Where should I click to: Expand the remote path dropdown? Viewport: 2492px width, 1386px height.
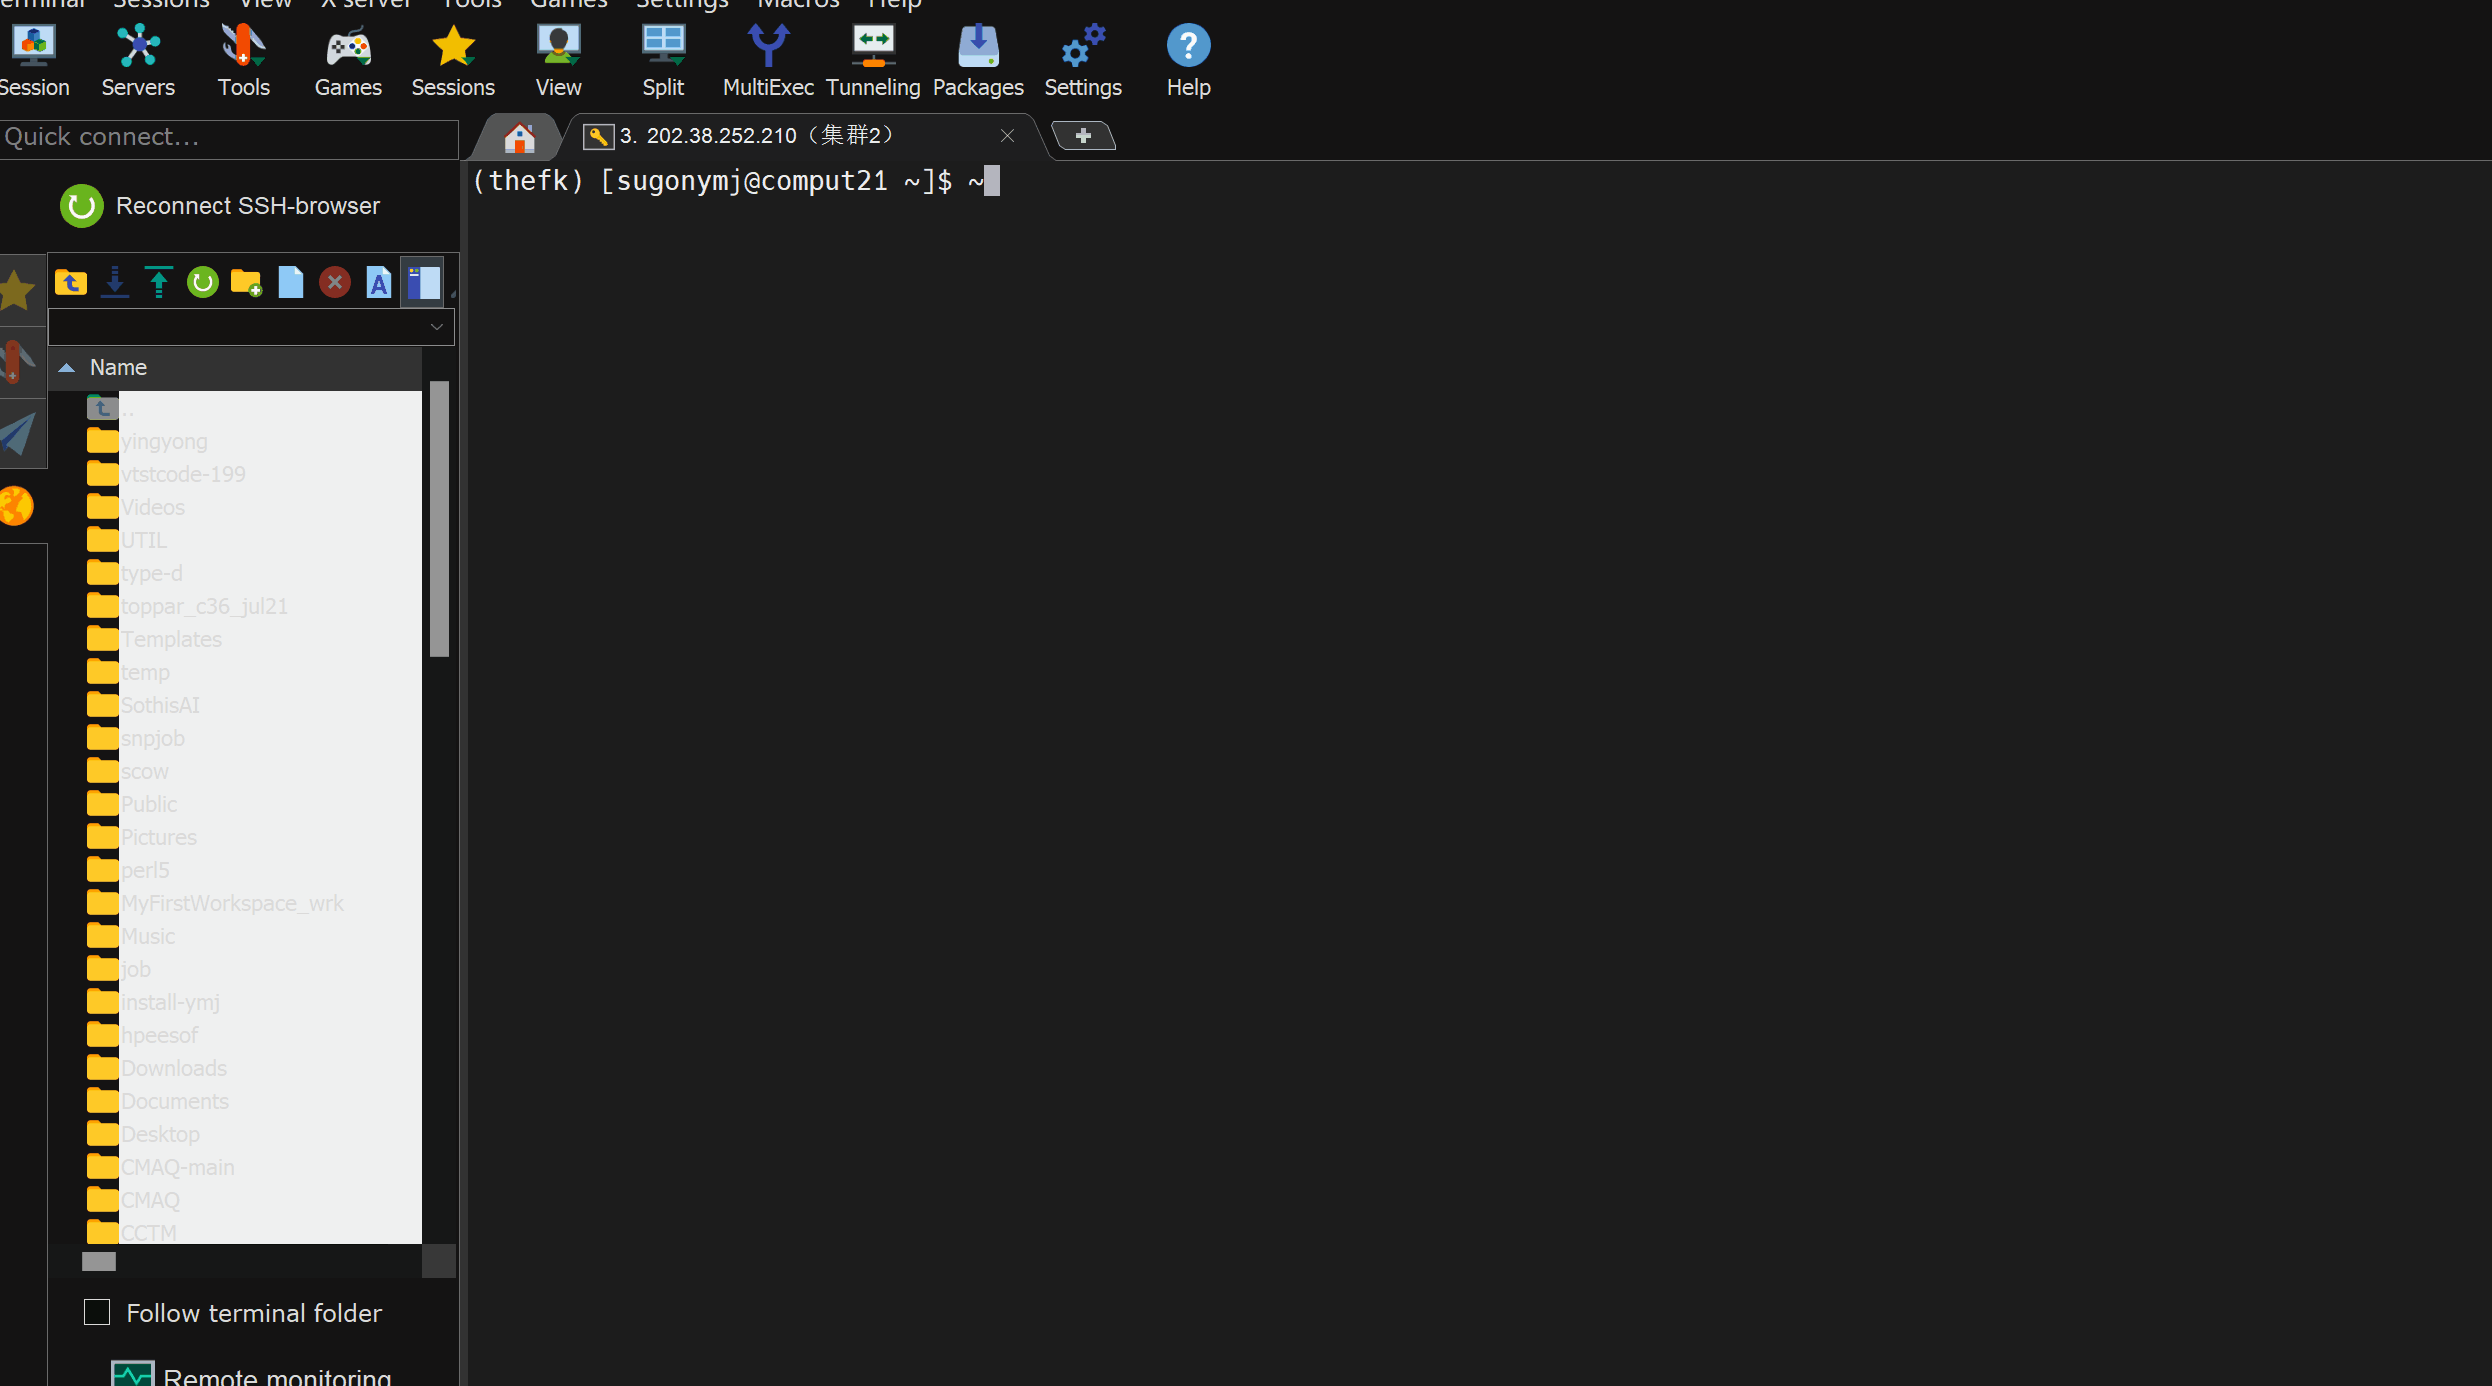(436, 327)
